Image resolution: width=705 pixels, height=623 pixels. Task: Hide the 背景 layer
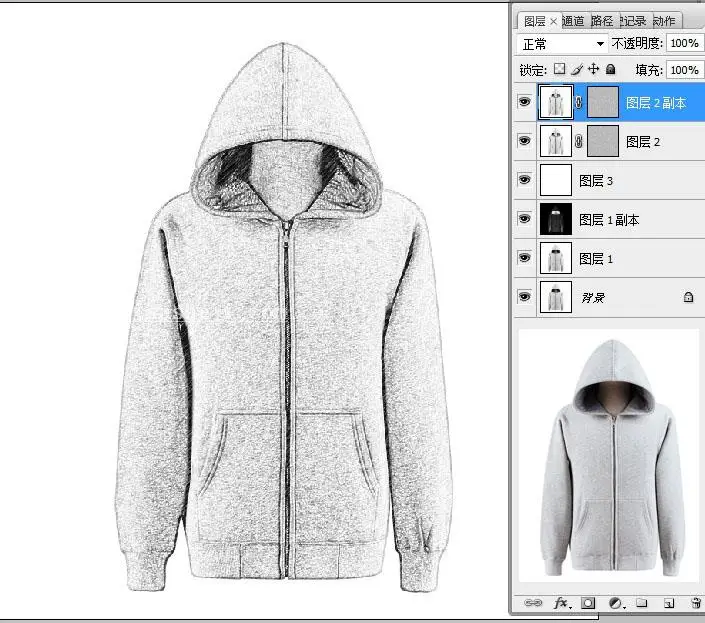(524, 297)
